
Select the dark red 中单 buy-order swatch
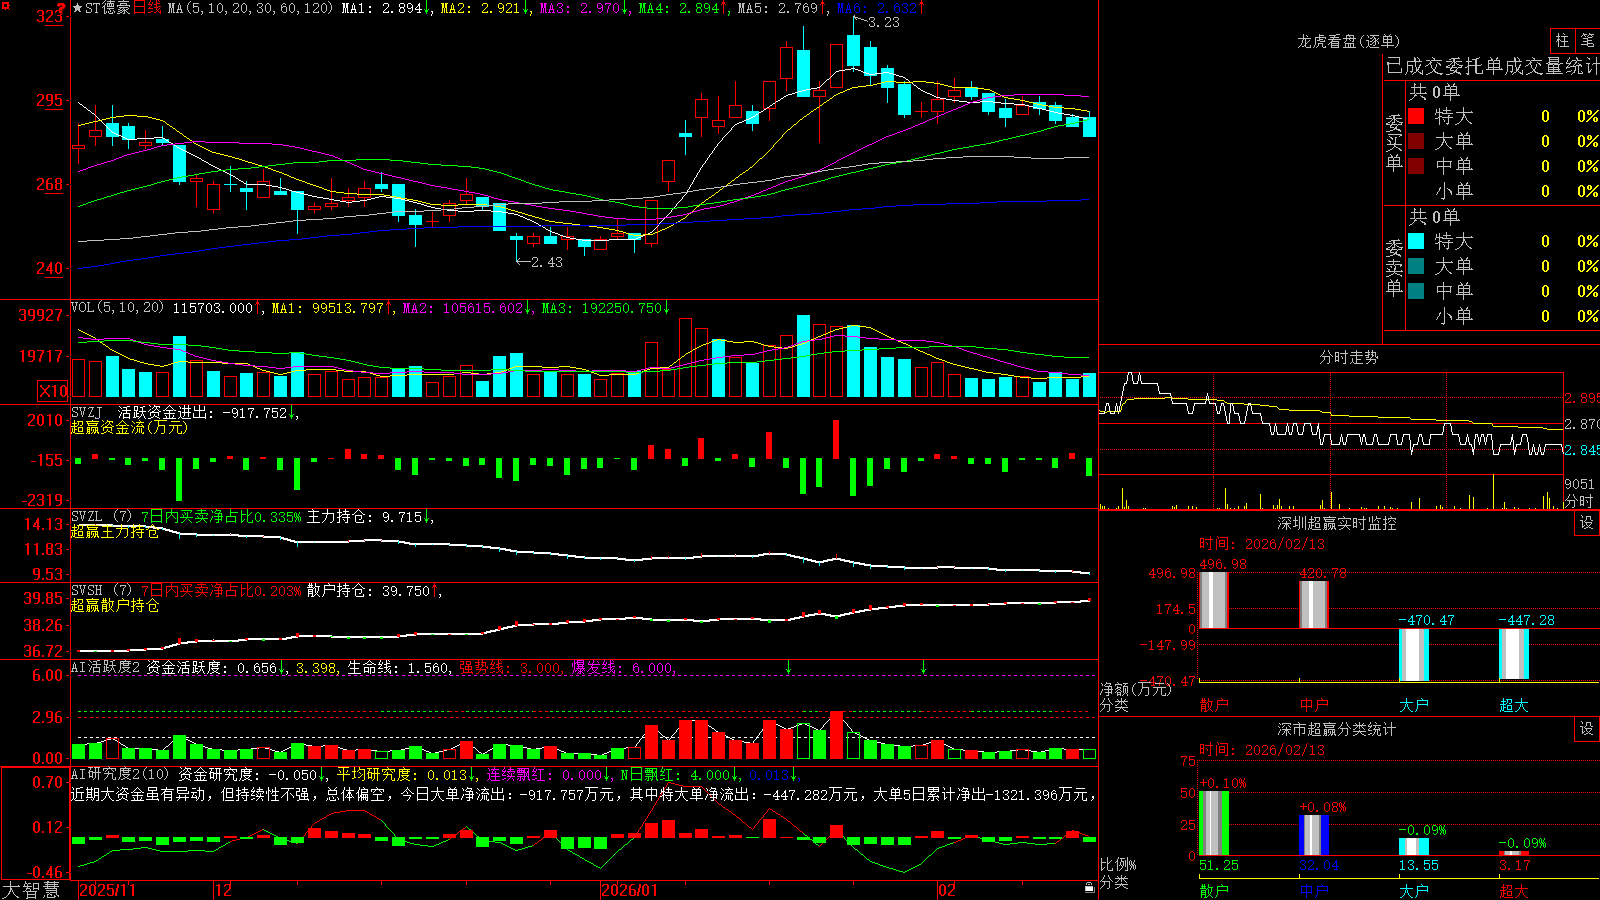point(1416,166)
